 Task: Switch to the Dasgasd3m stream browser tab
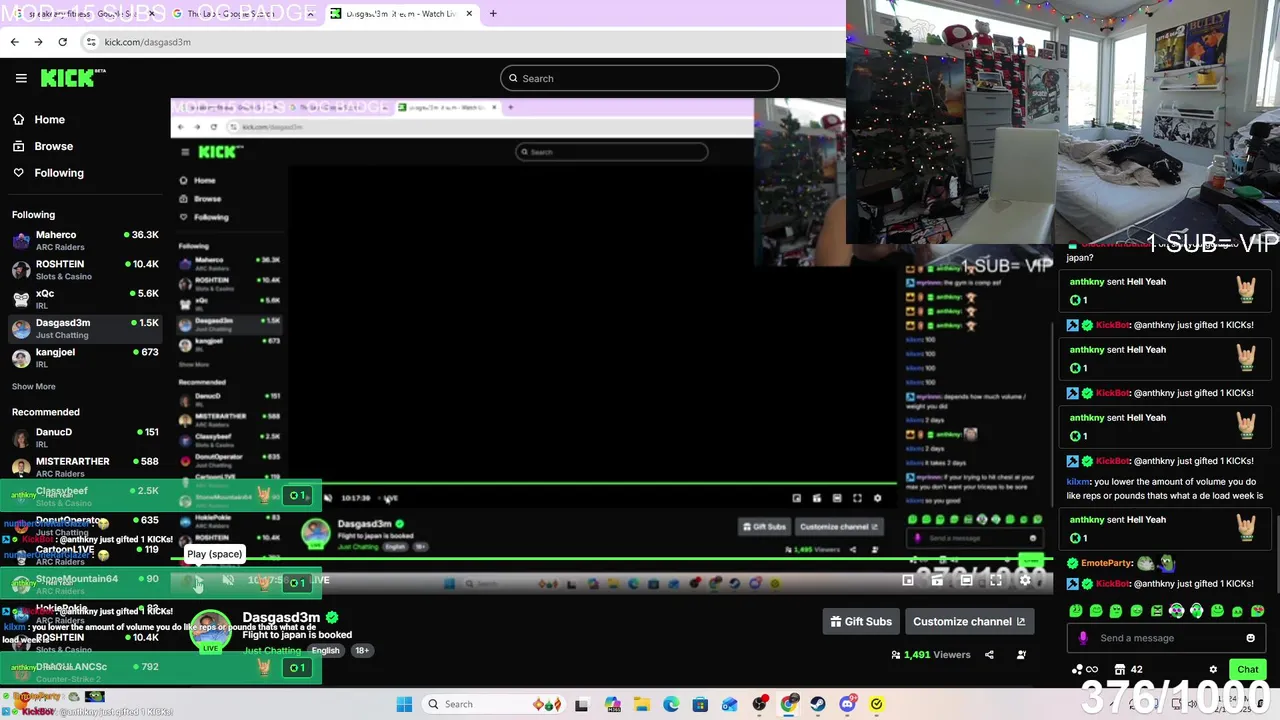(x=402, y=14)
